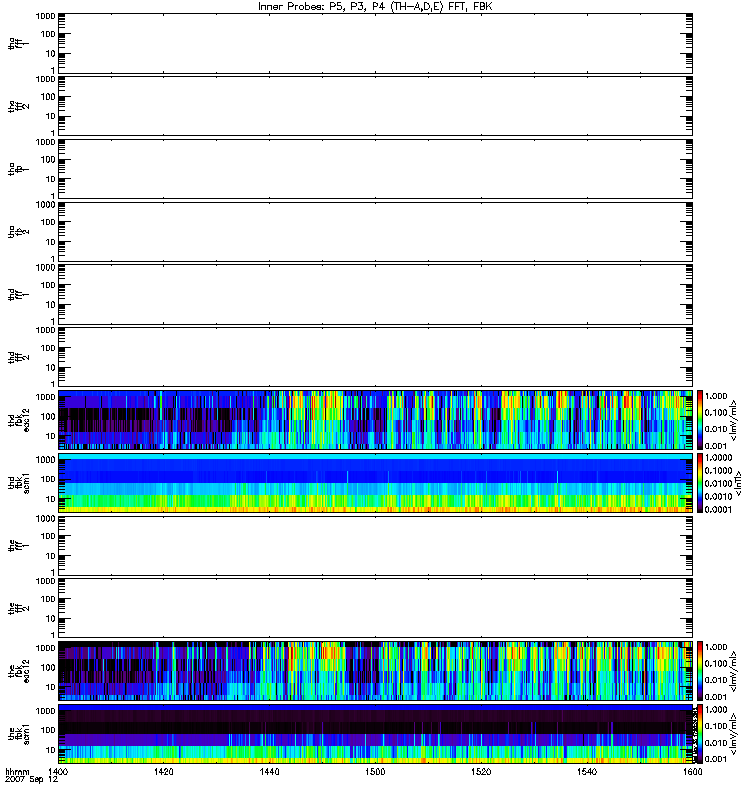Click the '0.0010' value on the nT color bar
This screenshot has width=750, height=800.
tap(718, 496)
